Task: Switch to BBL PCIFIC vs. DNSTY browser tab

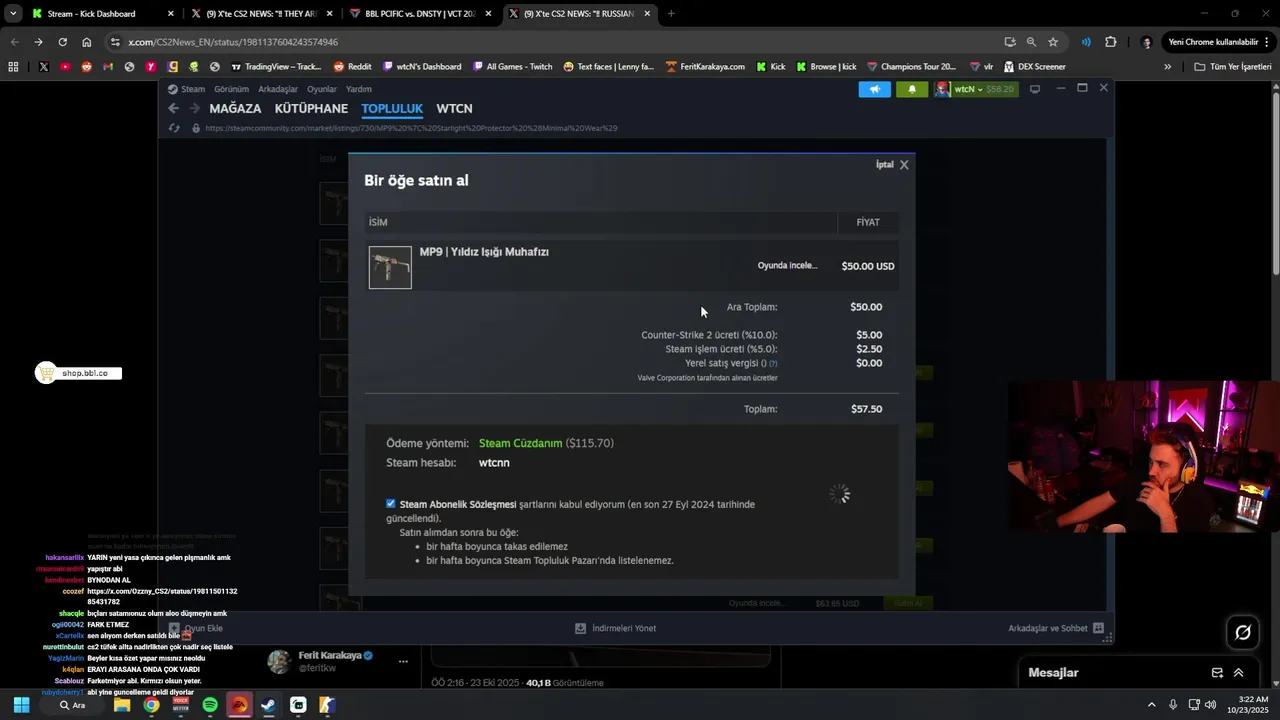Action: tap(420, 14)
